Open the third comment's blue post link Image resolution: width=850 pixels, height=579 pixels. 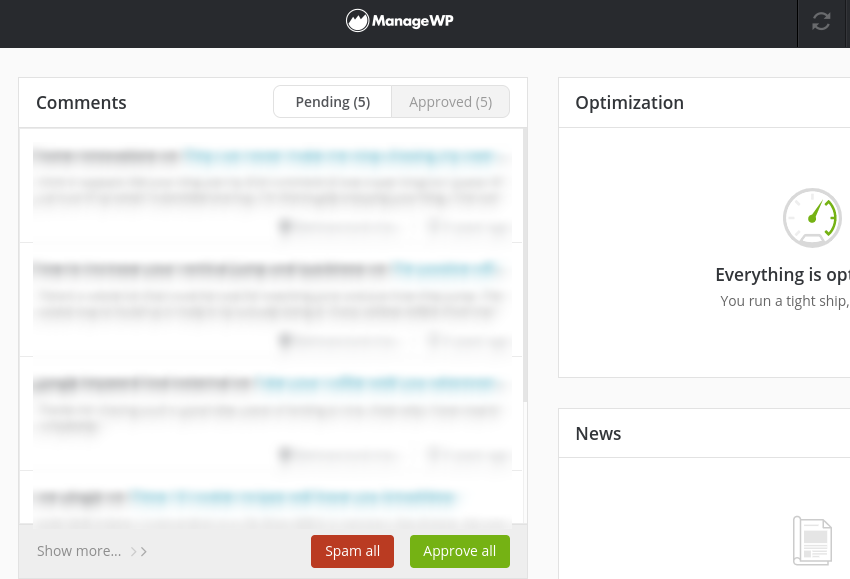point(378,383)
